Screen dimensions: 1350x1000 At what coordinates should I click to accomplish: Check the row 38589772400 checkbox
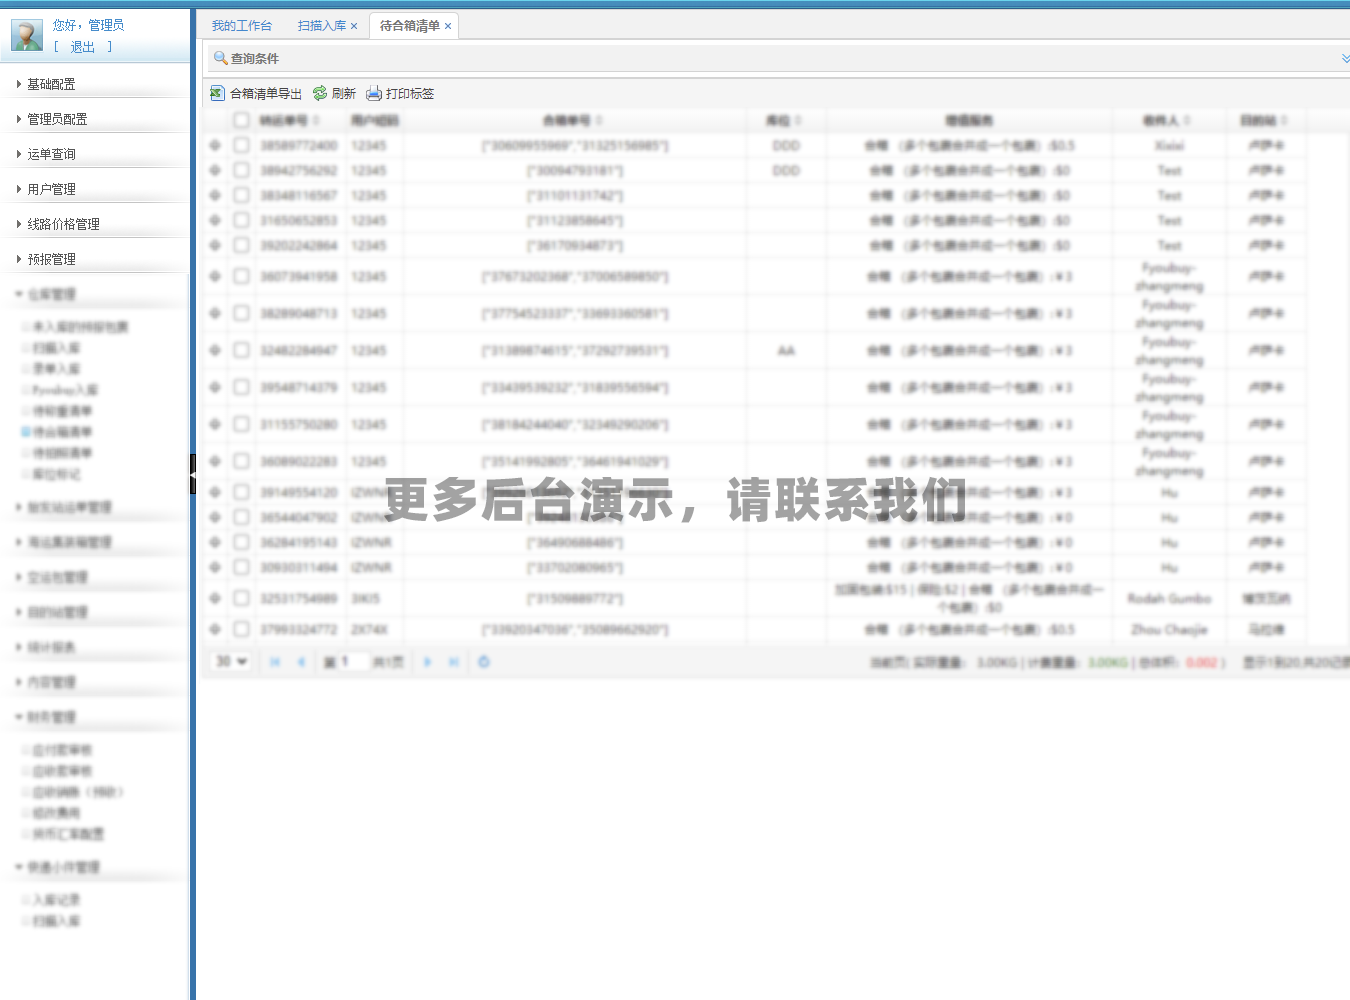coord(241,145)
